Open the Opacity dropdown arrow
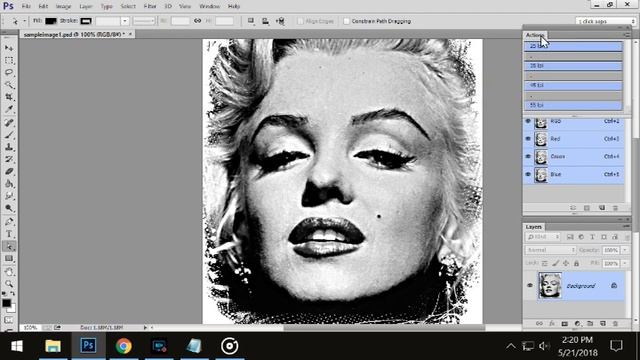This screenshot has width=640, height=360. pyautogui.click(x=625, y=250)
